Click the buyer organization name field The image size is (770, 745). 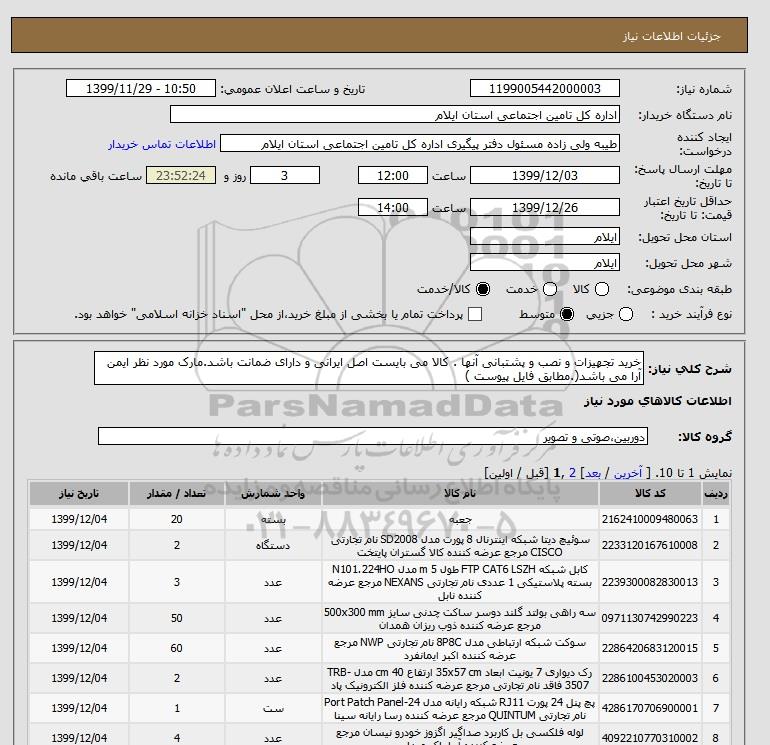click(x=394, y=115)
